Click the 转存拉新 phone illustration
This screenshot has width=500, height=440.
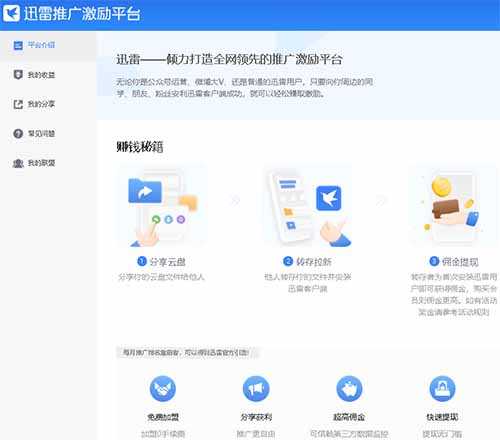(x=308, y=206)
